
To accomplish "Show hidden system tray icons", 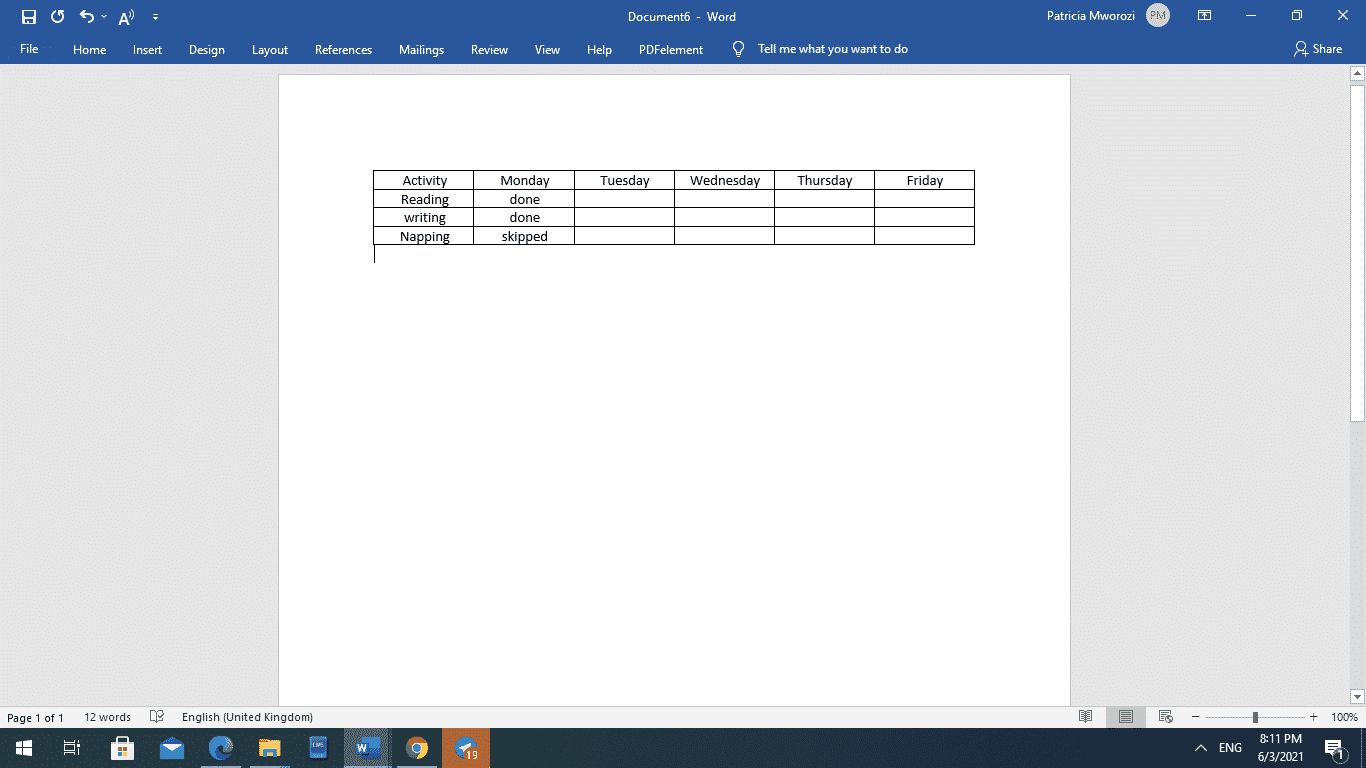I will [1201, 748].
